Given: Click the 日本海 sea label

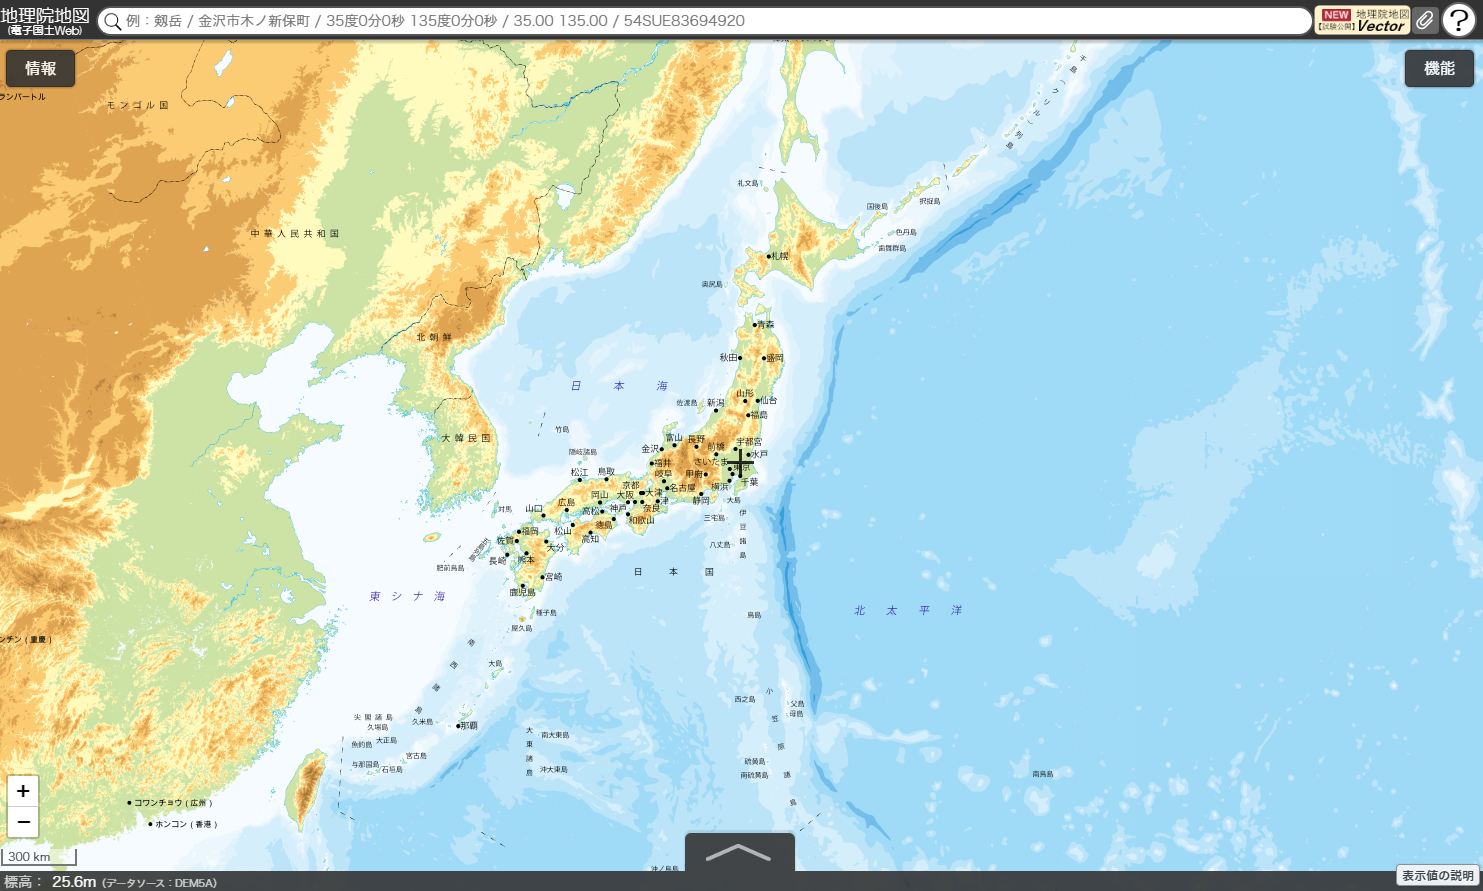Looking at the screenshot, I should (x=618, y=386).
